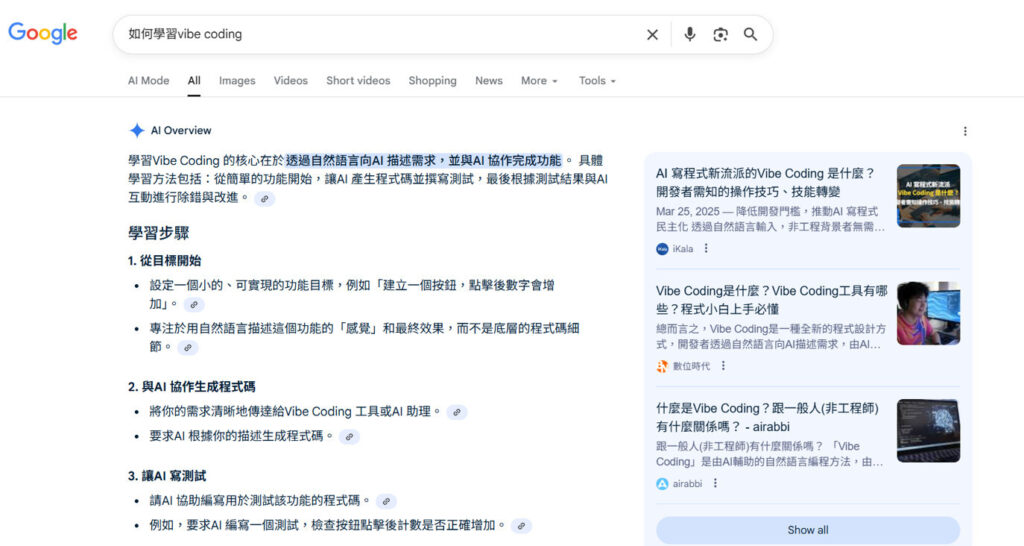Viewport: 1024px width, 546px height.
Task: Go to the News tab
Action: (489, 81)
